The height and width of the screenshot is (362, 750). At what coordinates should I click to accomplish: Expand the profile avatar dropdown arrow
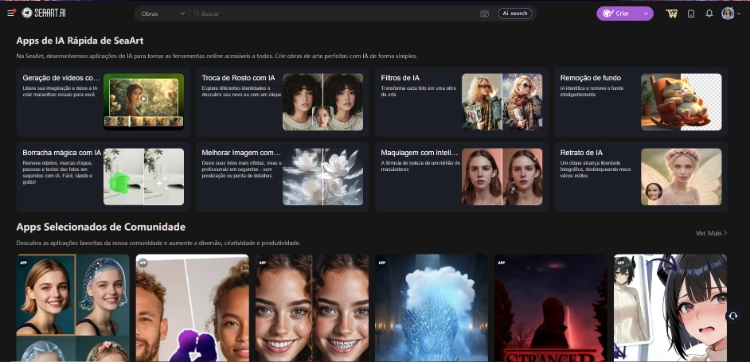tap(739, 14)
